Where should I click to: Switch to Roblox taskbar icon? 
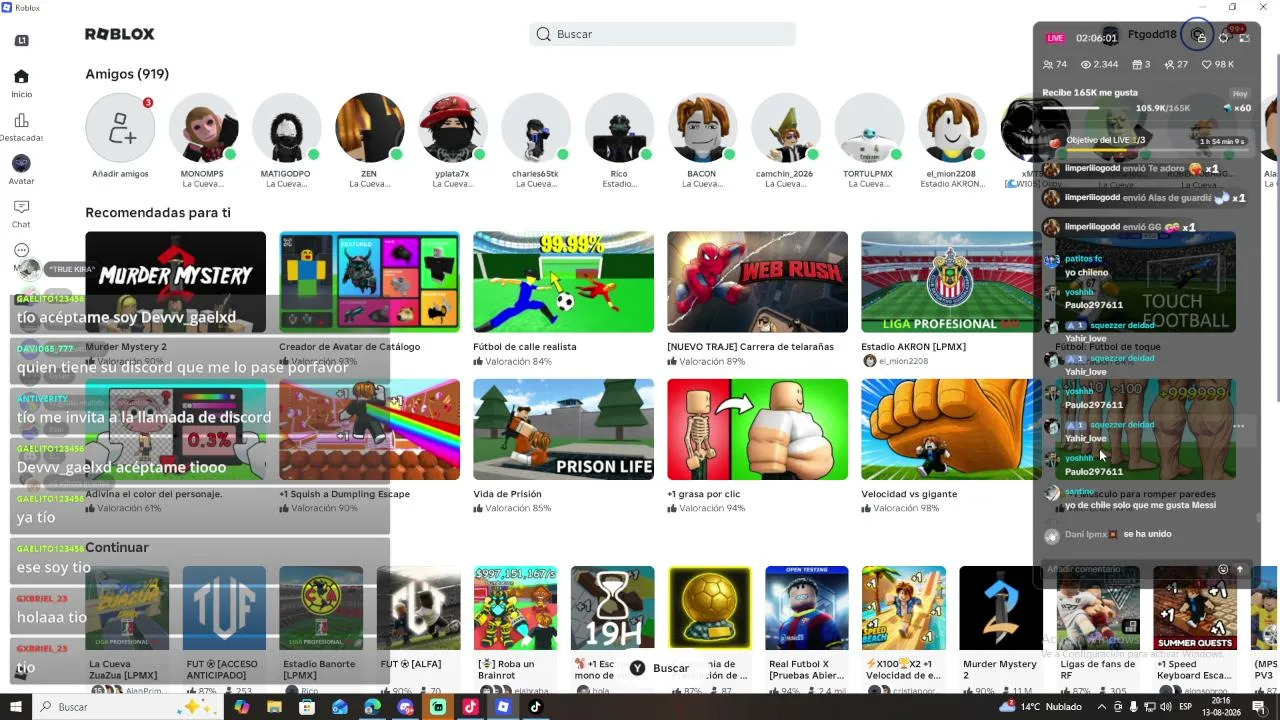point(503,707)
